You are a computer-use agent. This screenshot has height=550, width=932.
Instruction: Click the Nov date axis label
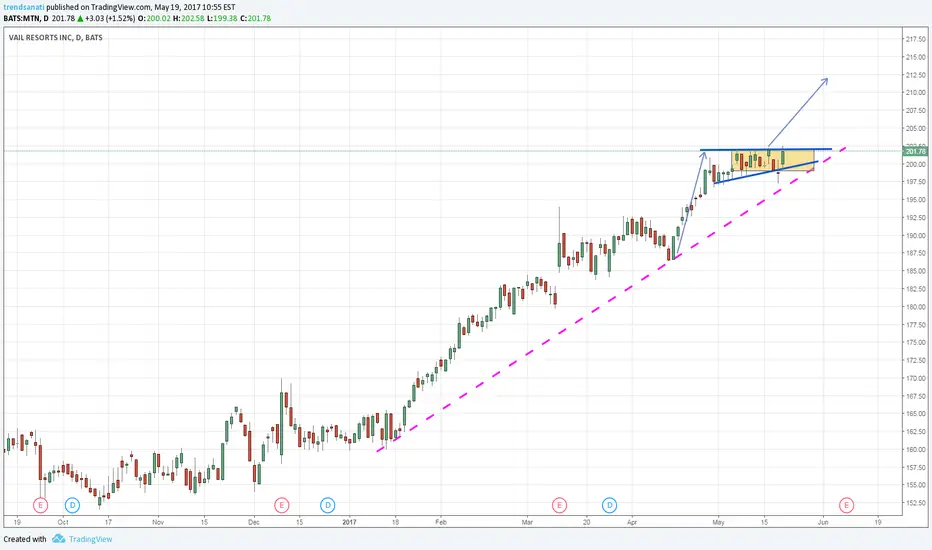[158, 523]
